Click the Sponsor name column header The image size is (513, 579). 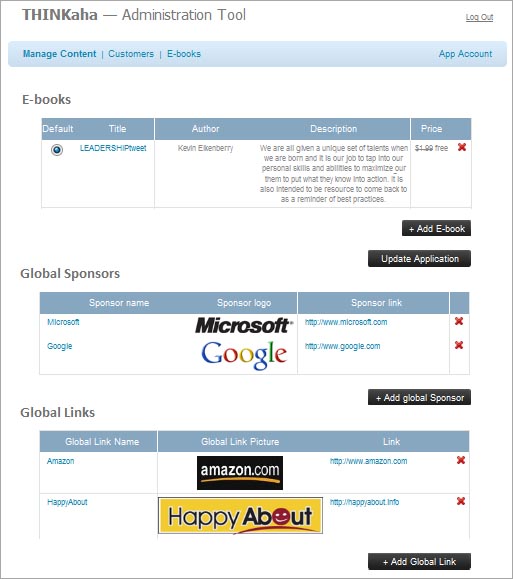pyautogui.click(x=119, y=303)
